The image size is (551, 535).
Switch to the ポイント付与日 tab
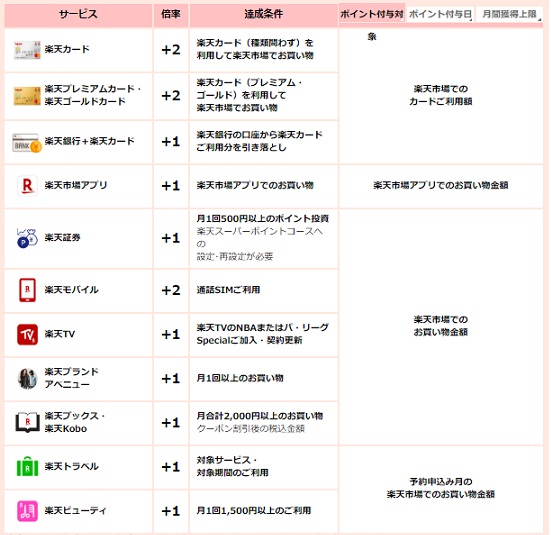pos(440,14)
